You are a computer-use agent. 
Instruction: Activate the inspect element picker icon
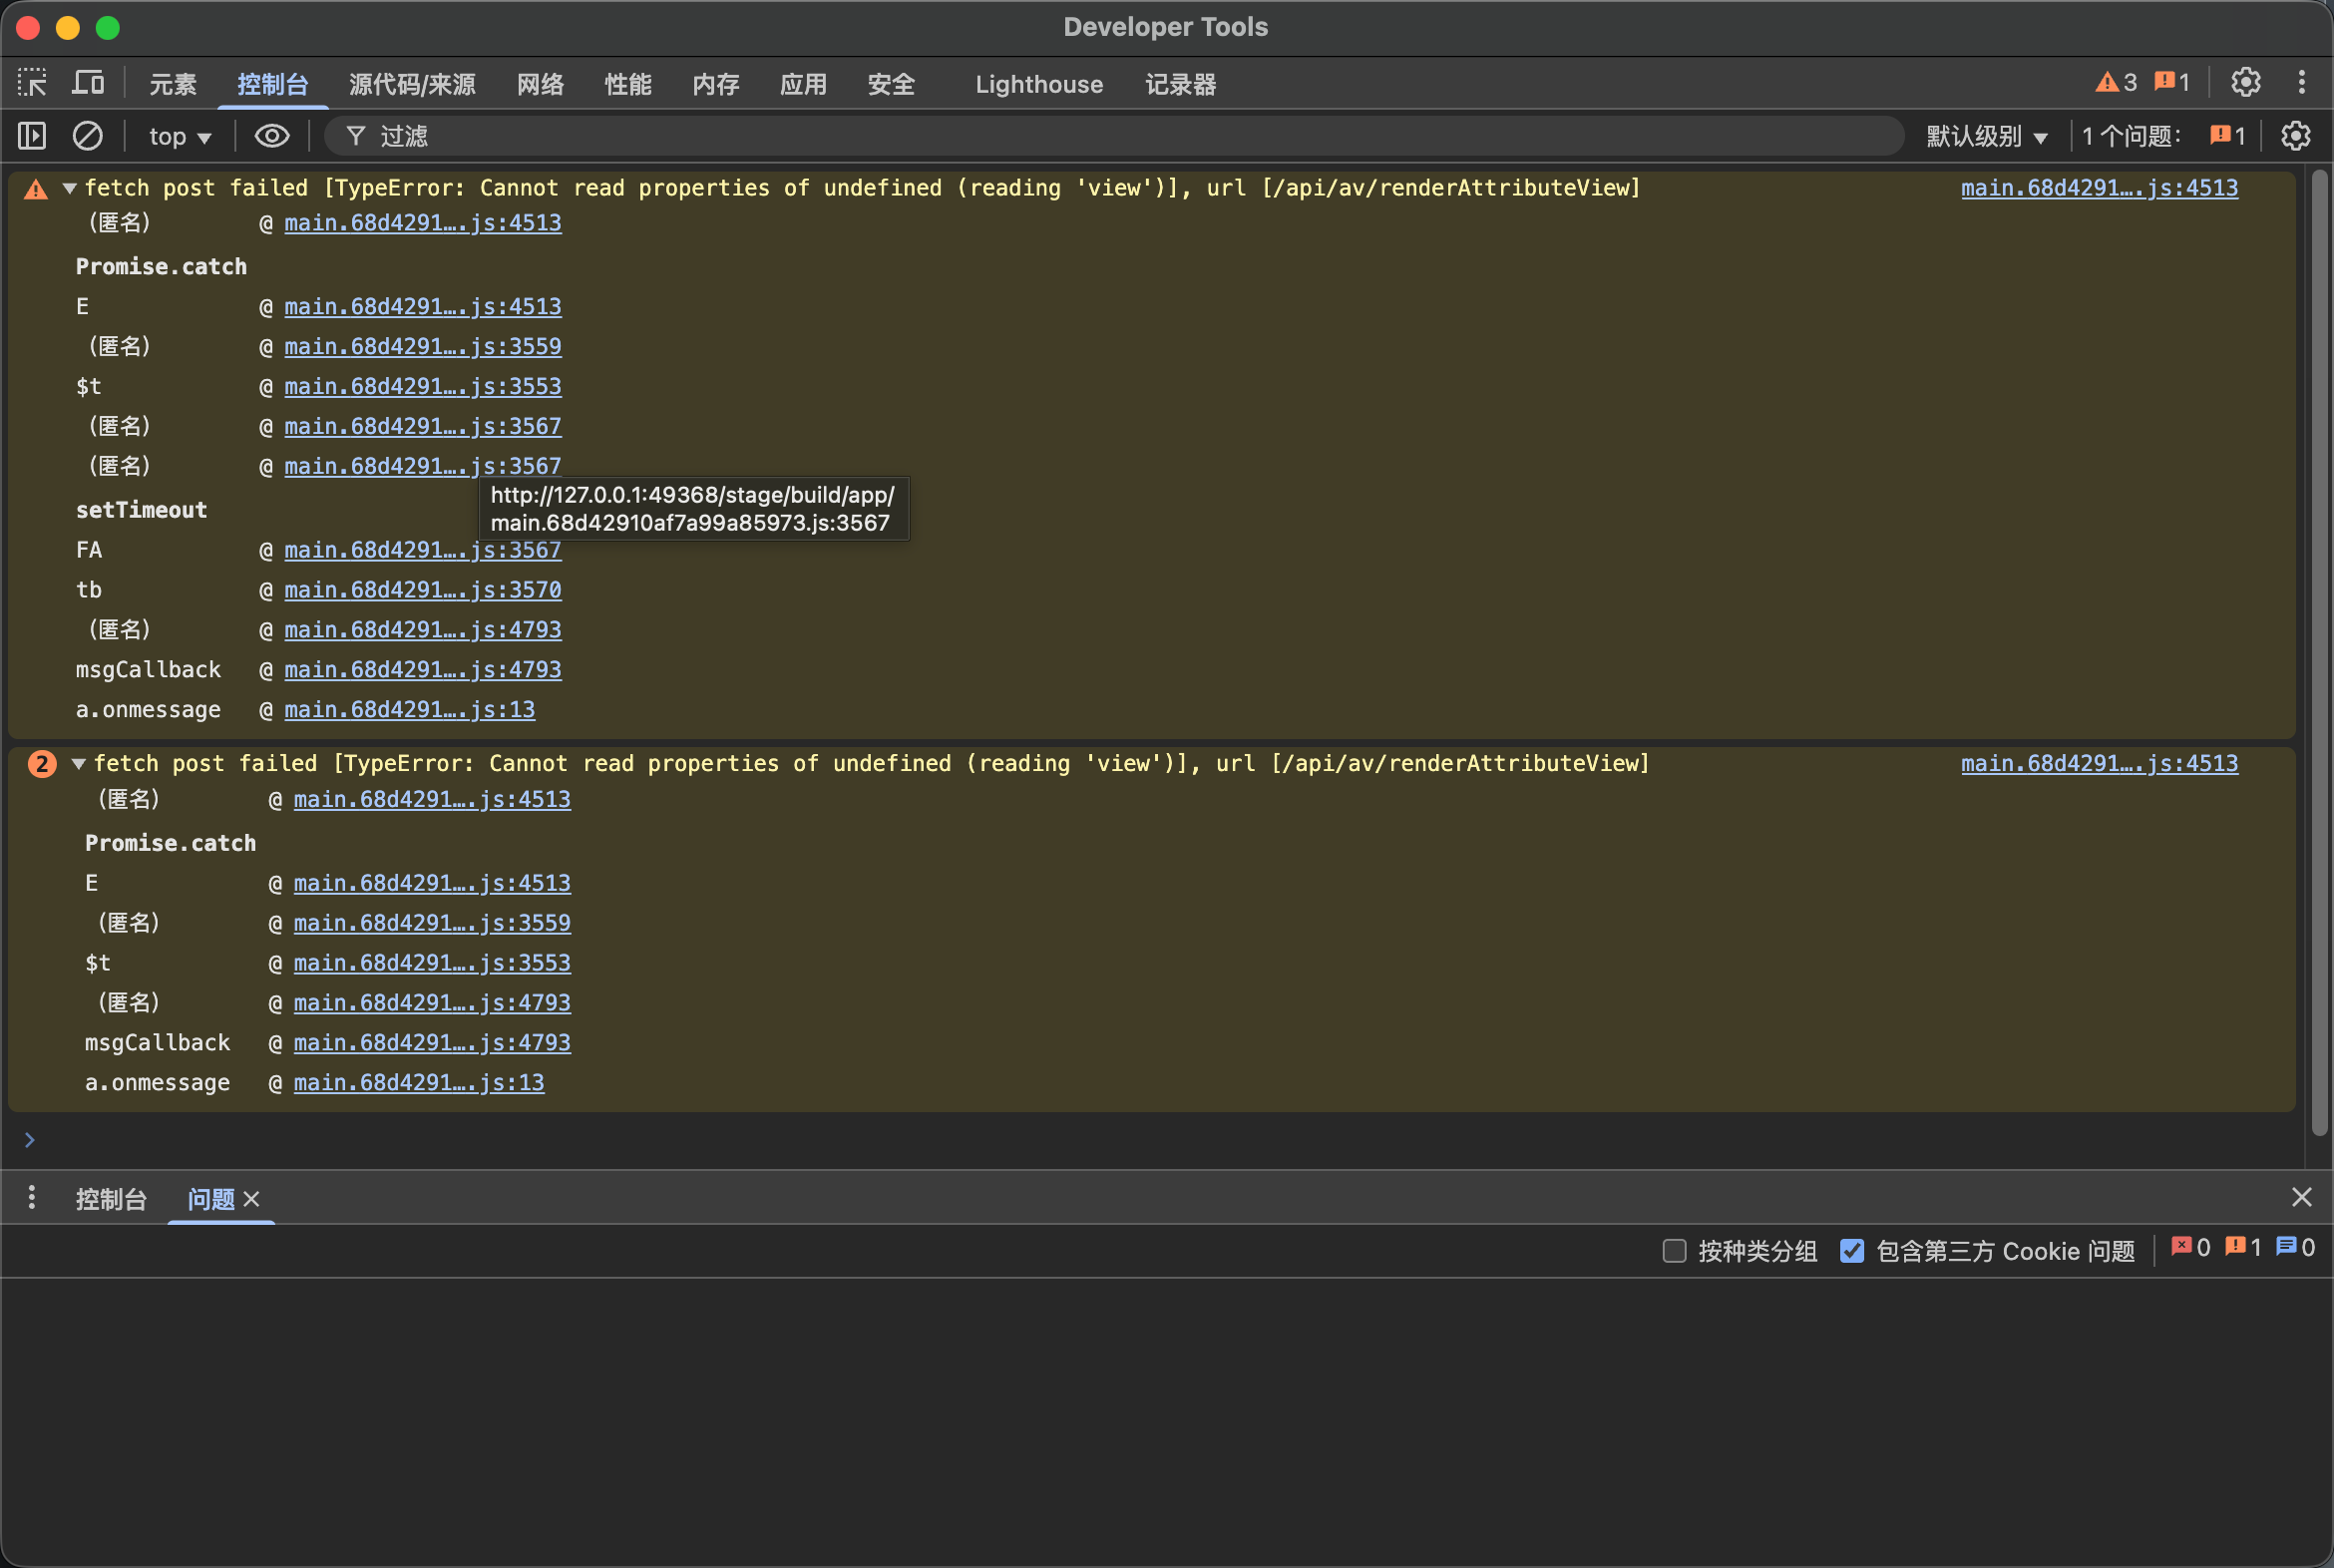[x=32, y=83]
